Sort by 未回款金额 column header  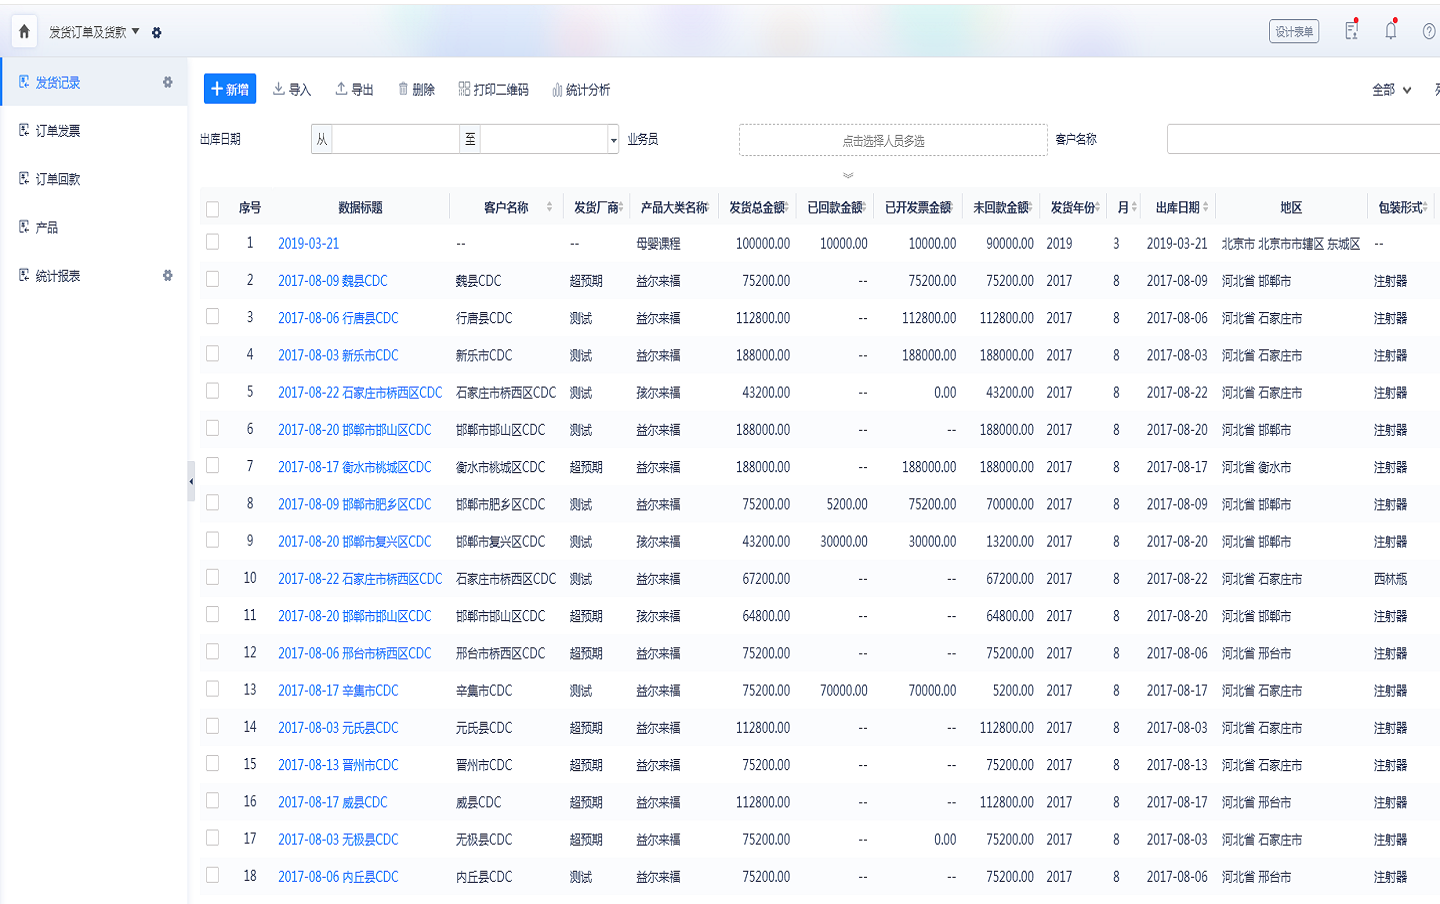1002,207
